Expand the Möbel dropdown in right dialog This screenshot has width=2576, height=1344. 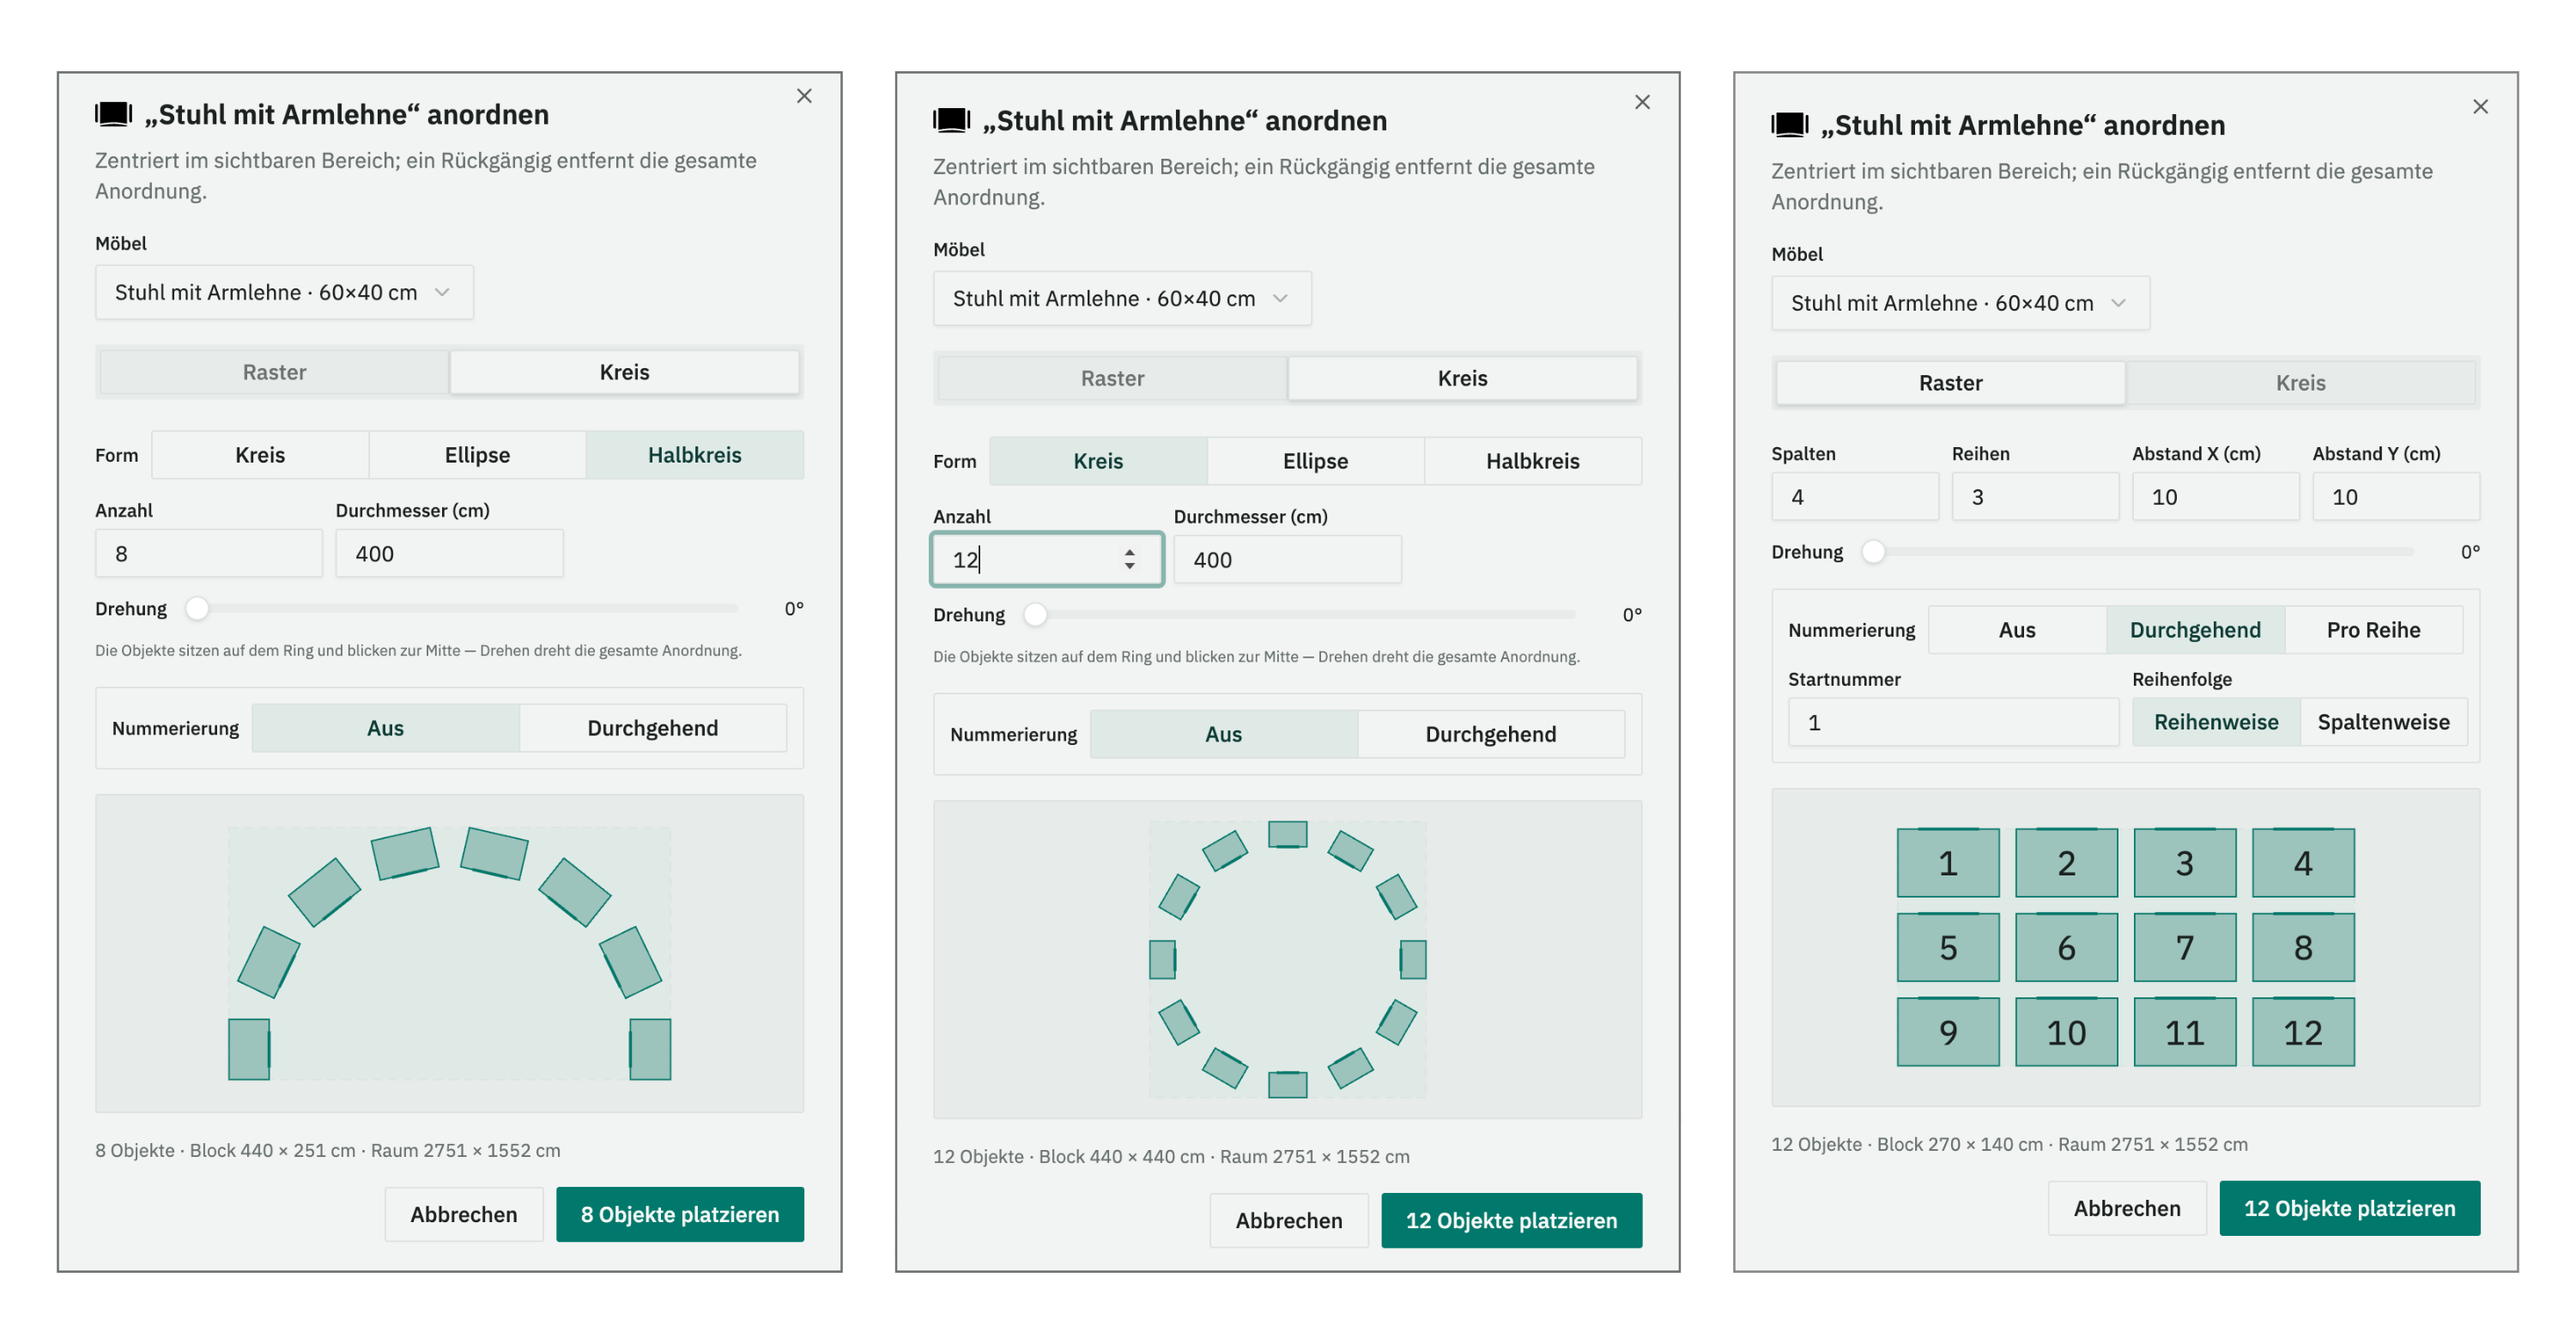(x=1960, y=303)
